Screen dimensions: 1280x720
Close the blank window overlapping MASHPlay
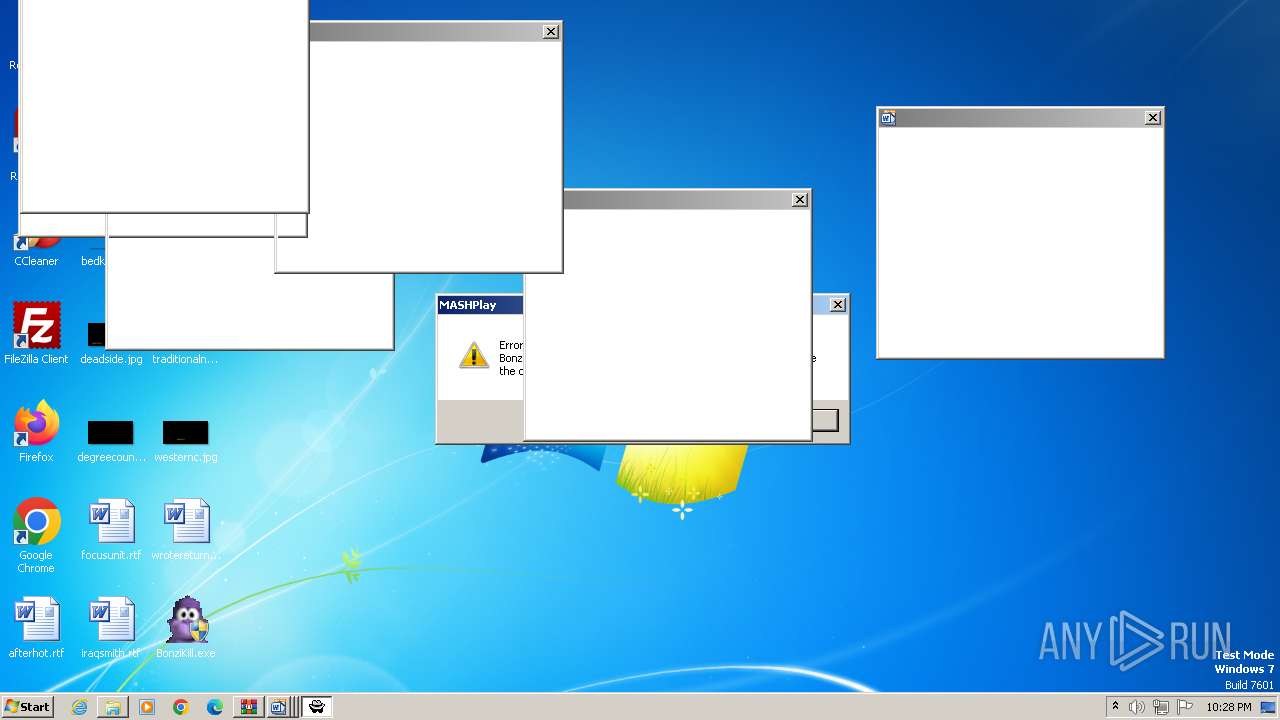[800, 200]
